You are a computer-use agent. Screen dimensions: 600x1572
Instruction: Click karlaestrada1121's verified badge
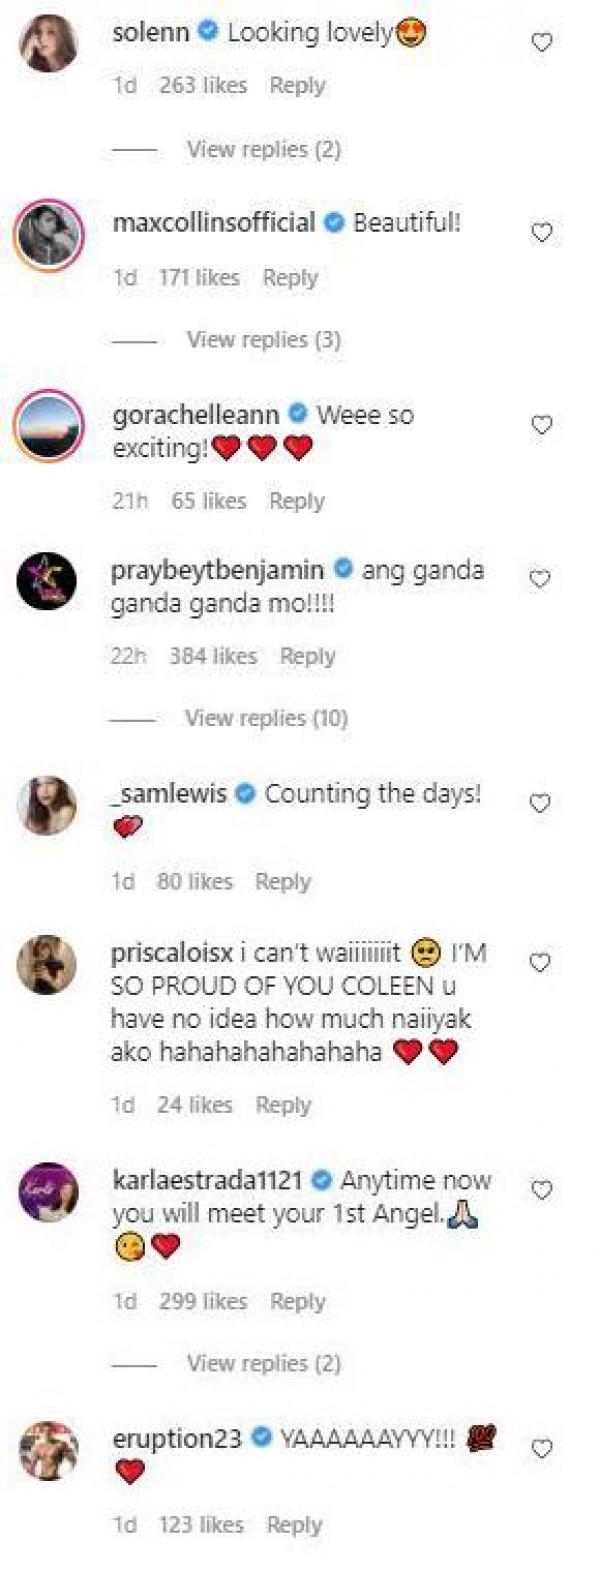click(x=321, y=1180)
